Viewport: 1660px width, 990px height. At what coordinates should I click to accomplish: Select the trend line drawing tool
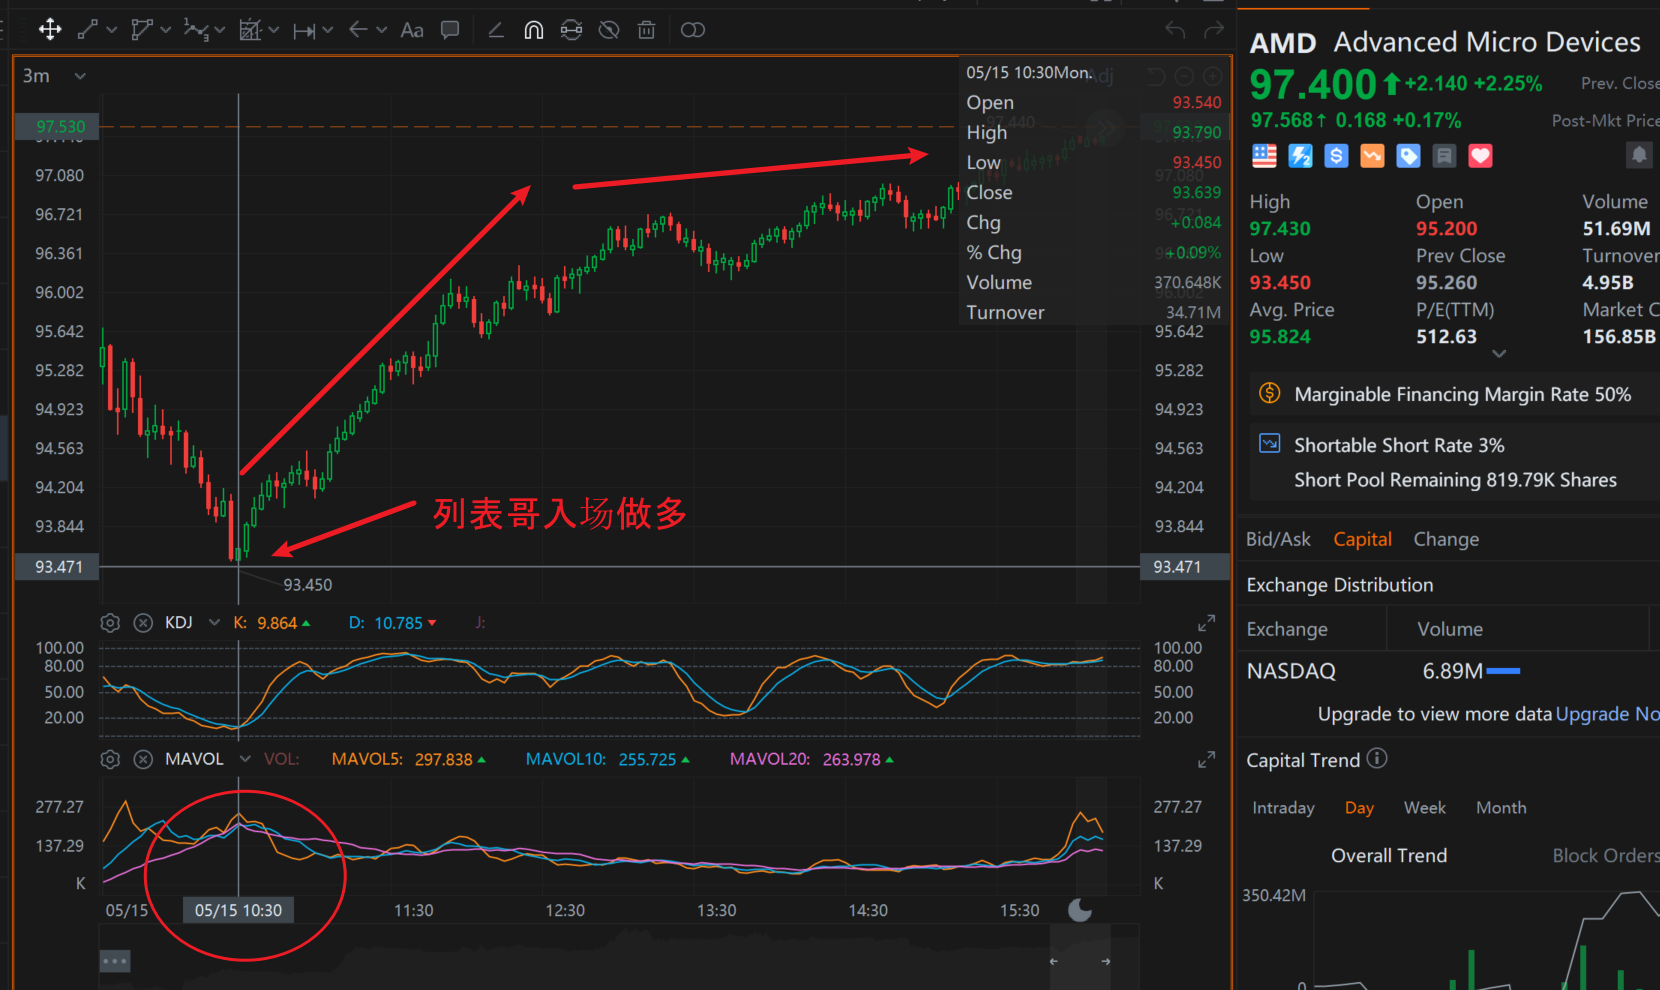point(88,30)
